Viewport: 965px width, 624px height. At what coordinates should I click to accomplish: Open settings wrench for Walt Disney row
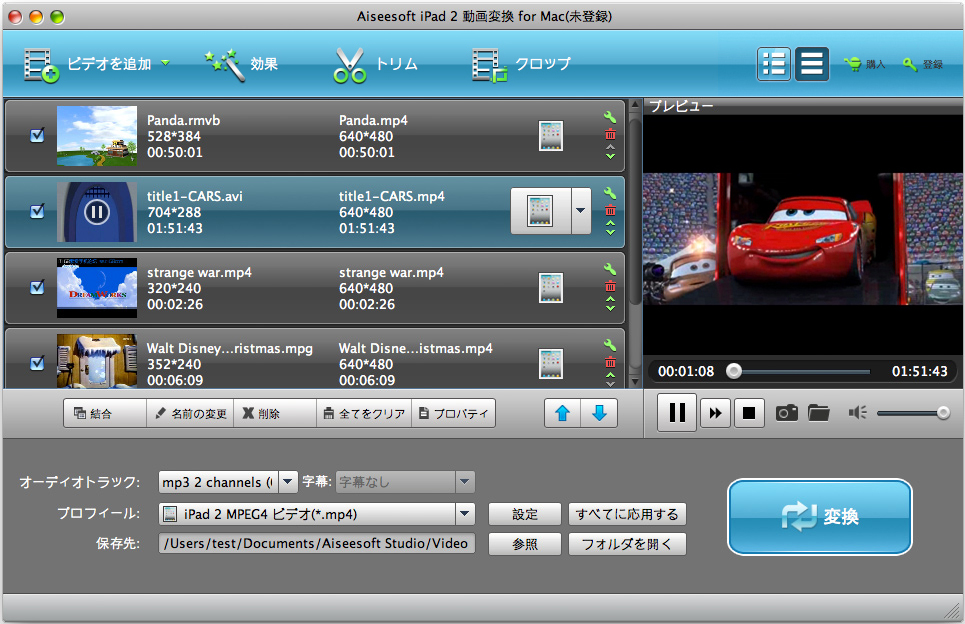[x=610, y=345]
